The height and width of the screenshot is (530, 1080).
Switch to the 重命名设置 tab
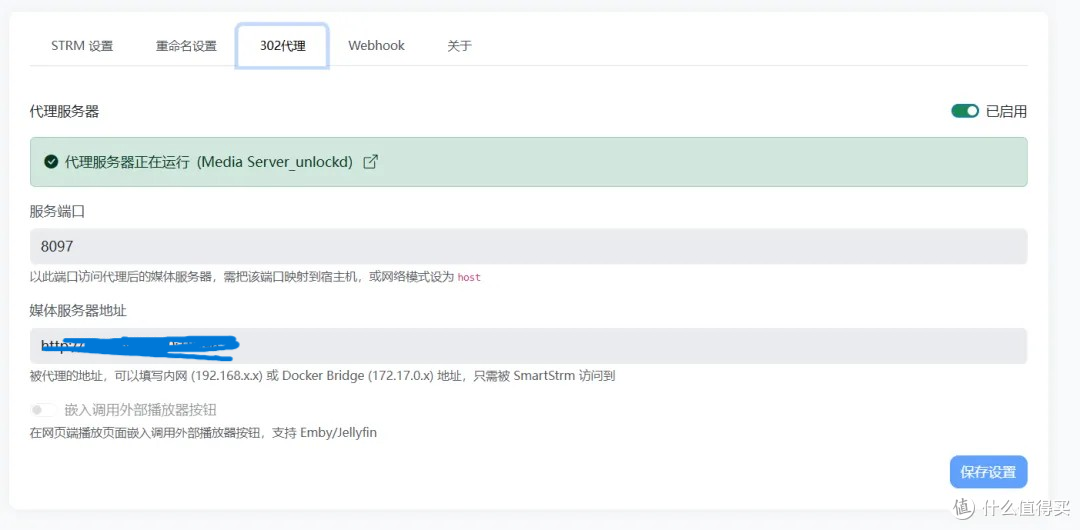tap(186, 46)
